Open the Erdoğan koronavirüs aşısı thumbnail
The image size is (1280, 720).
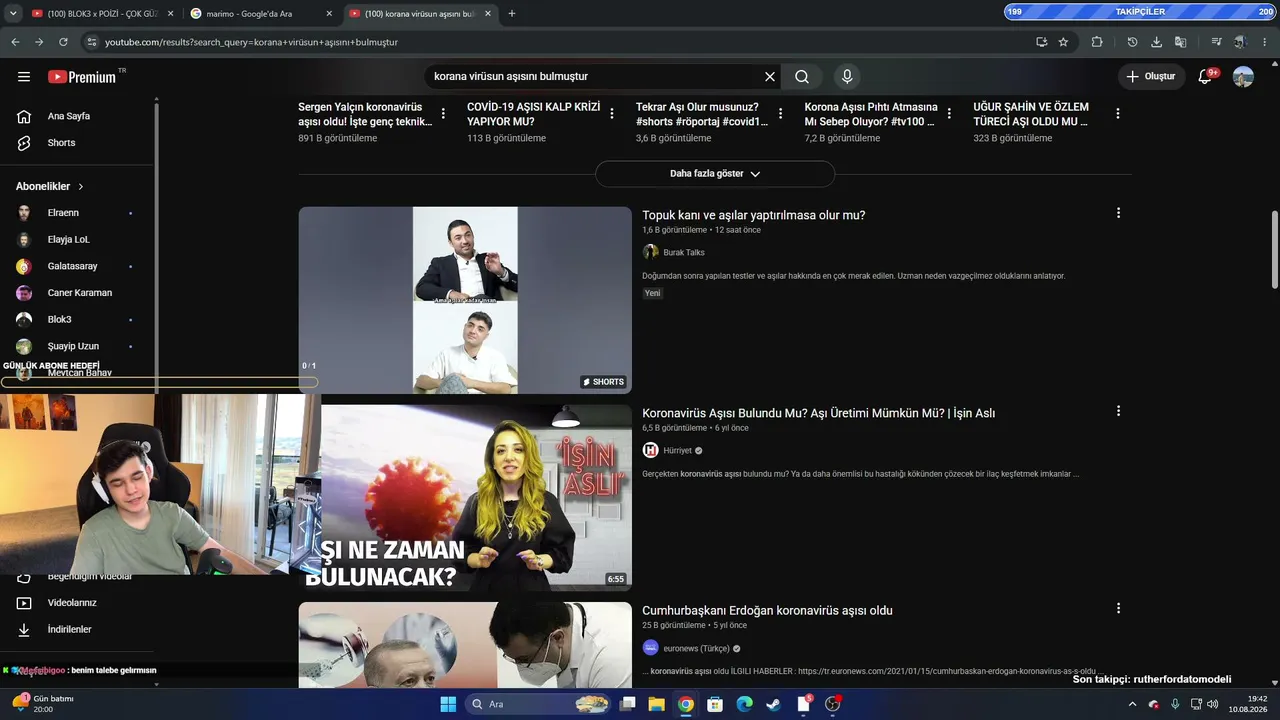click(465, 645)
